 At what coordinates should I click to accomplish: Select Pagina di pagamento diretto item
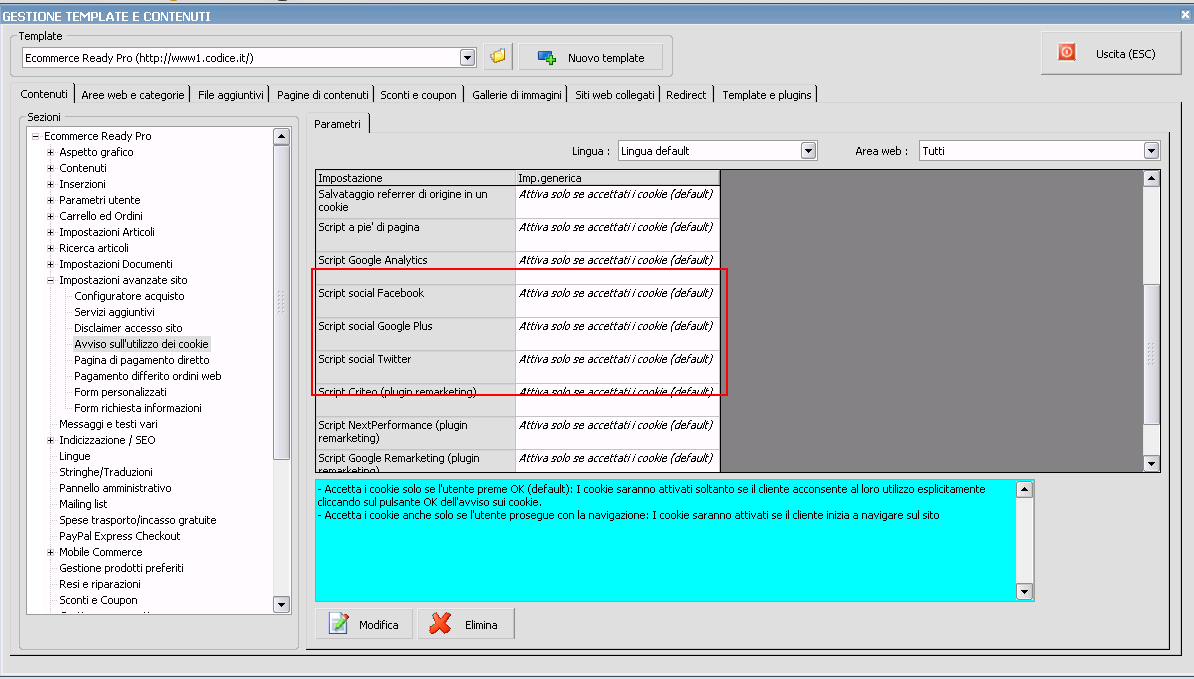coord(142,360)
